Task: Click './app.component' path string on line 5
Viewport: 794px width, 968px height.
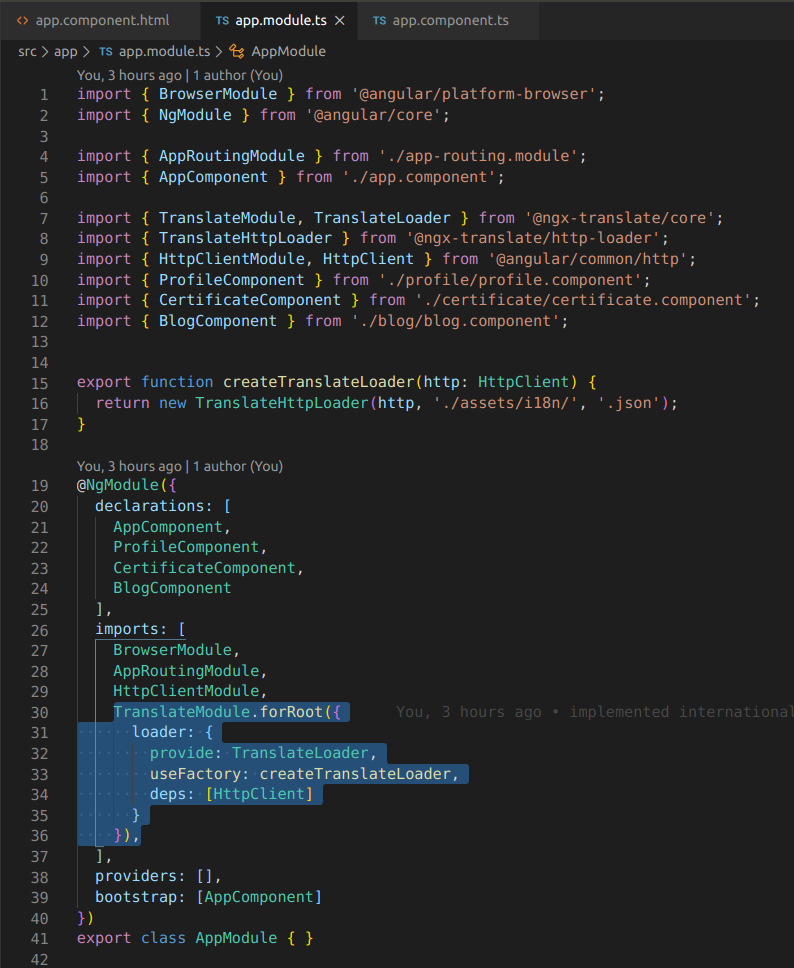Action: pos(419,177)
